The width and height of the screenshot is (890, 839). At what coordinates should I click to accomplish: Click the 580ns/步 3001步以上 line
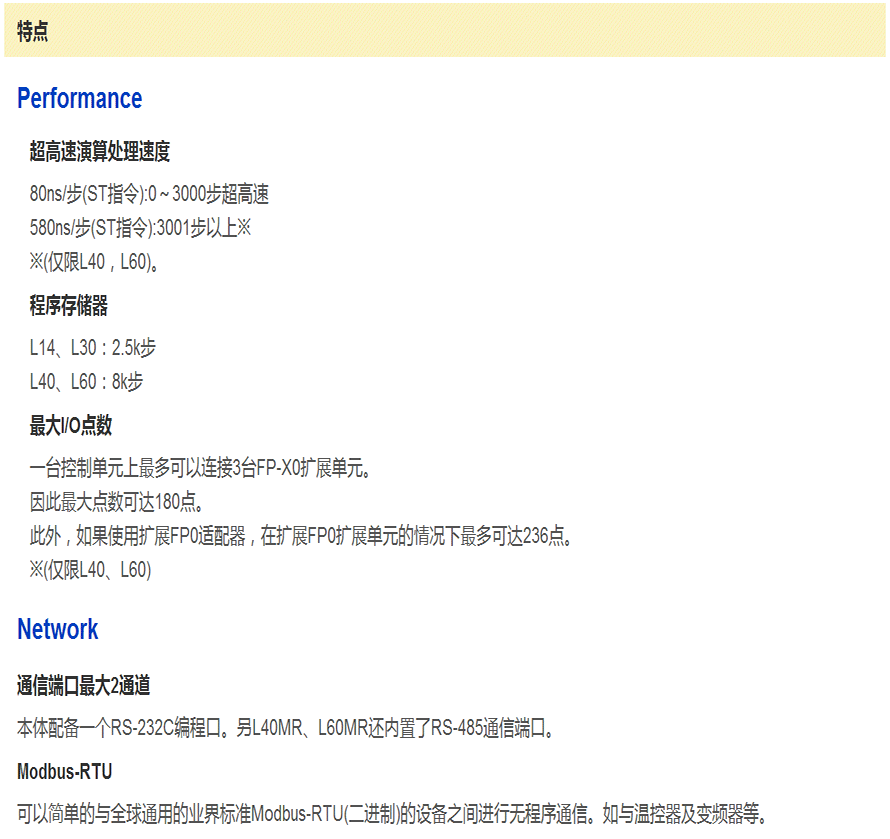coord(140,228)
